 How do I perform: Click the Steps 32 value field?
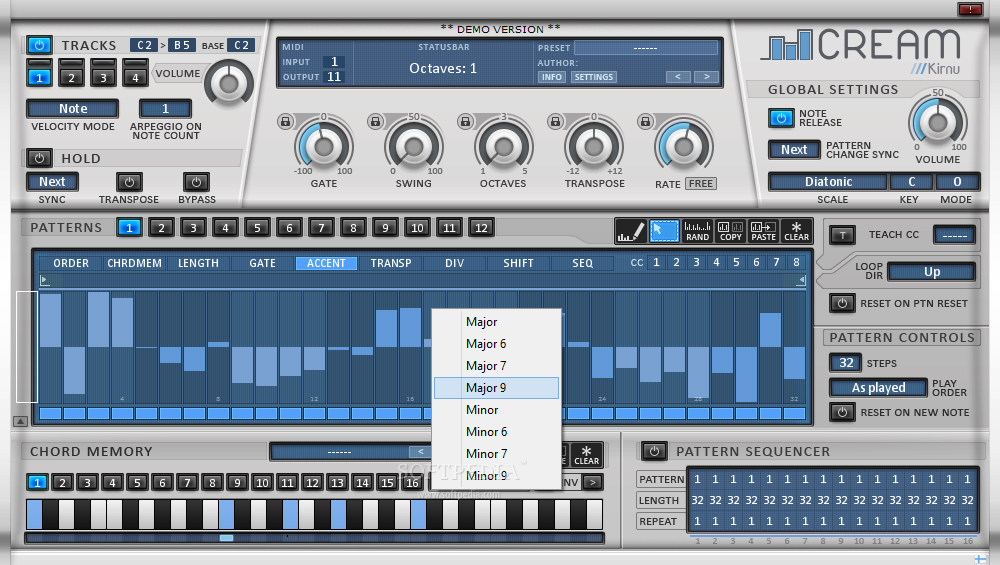[846, 363]
